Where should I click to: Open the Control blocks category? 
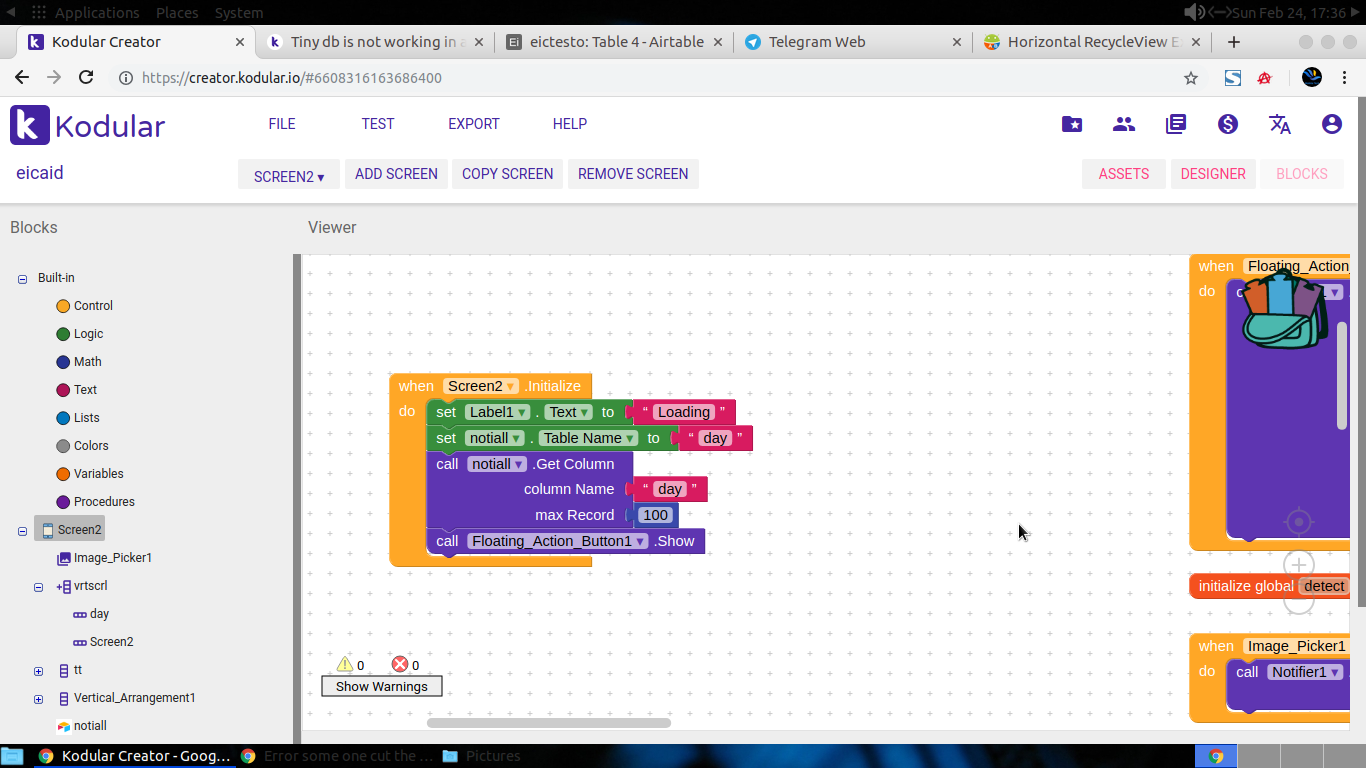92,306
